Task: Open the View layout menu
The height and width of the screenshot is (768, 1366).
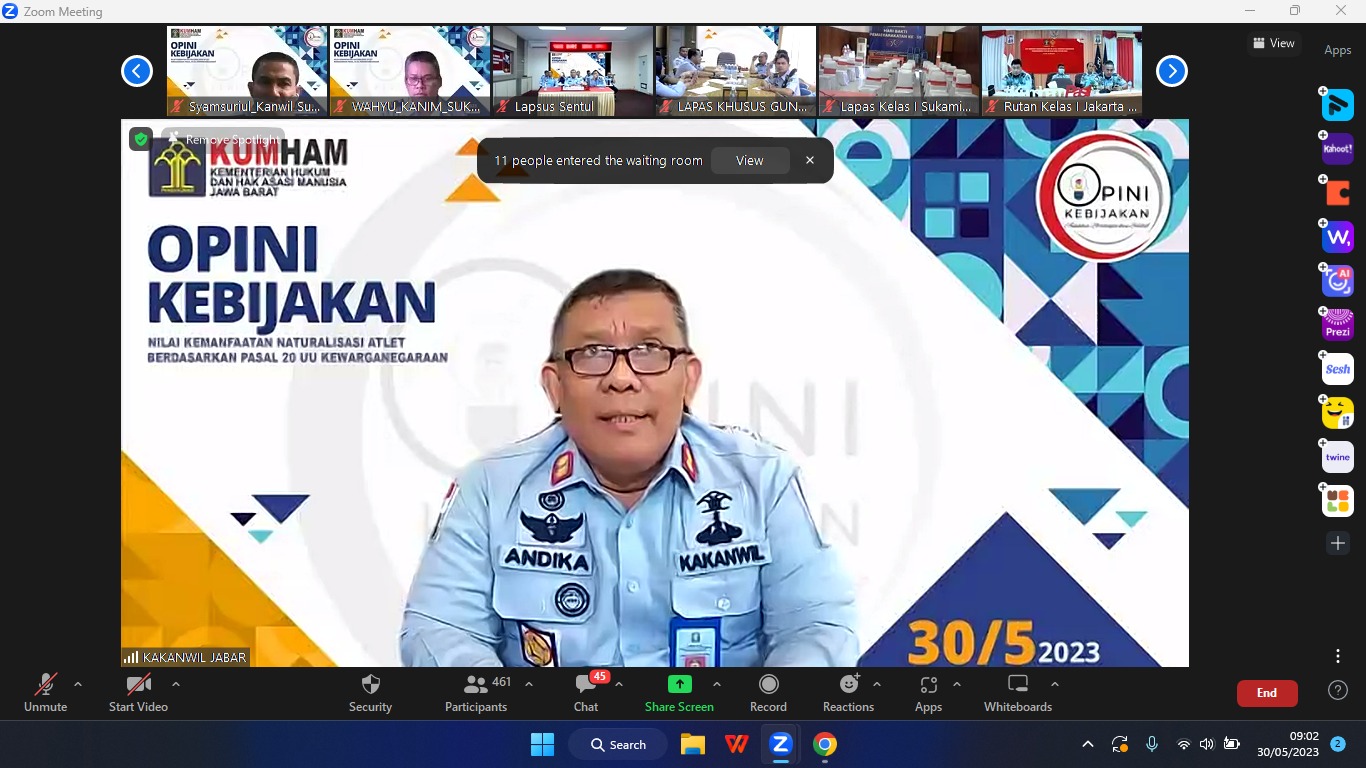Action: pyautogui.click(x=1273, y=43)
